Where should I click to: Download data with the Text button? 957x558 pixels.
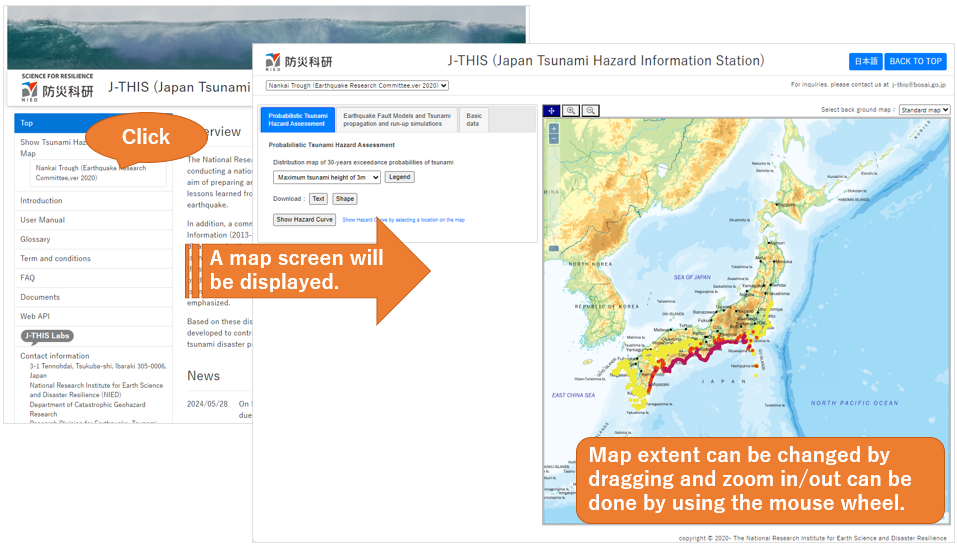[x=318, y=198]
